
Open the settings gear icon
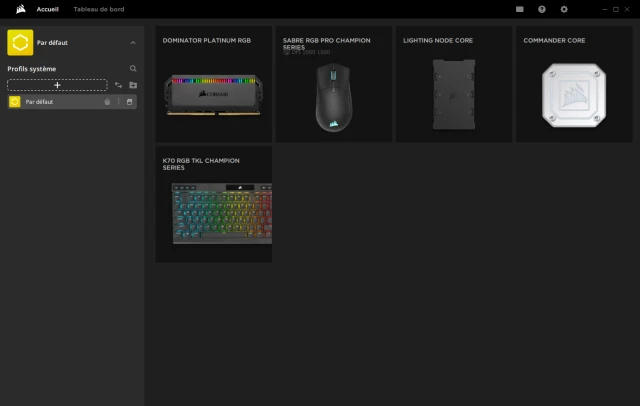564,9
